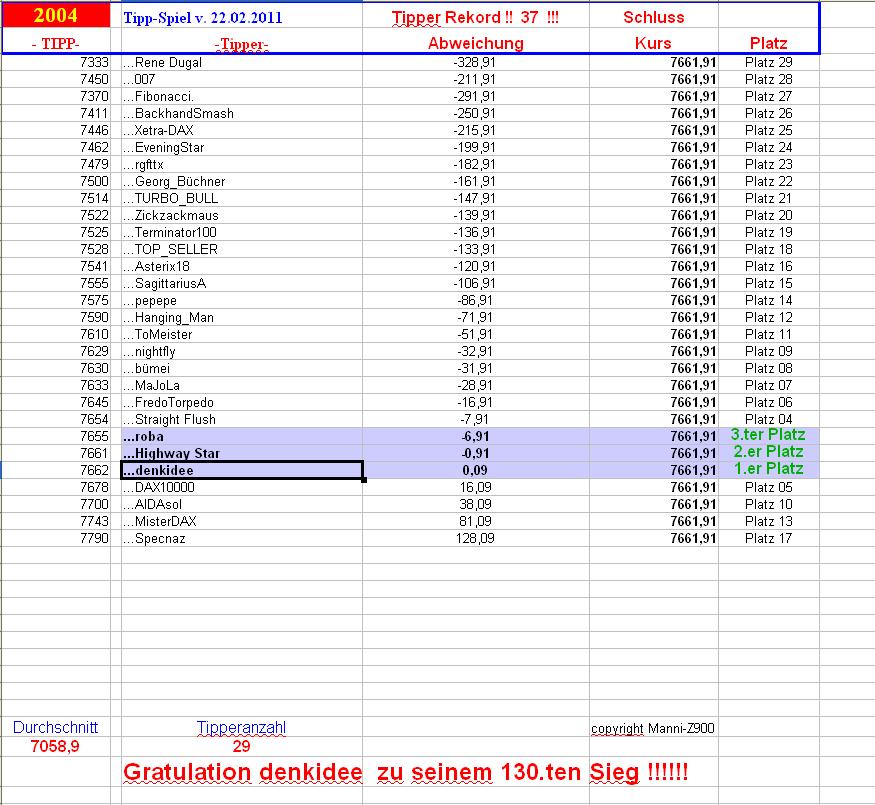Select the green 3.ter Platz cell
Viewport: 875px width, 805px height.
click(x=768, y=435)
